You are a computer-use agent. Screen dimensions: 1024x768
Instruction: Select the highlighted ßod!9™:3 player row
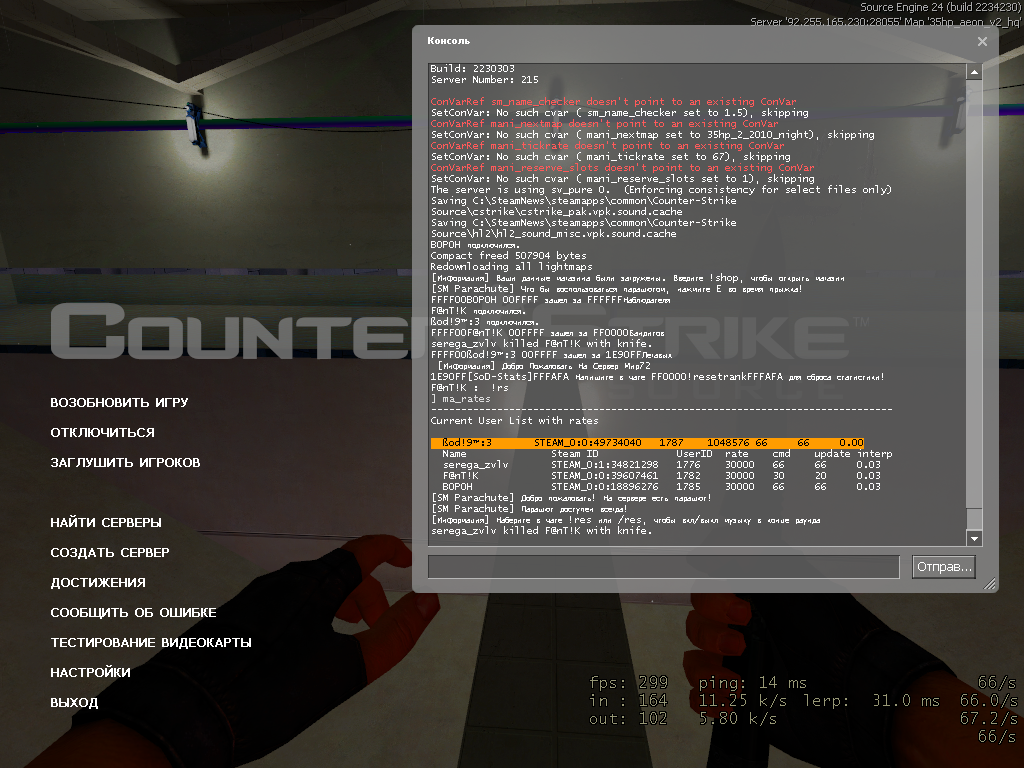647,443
